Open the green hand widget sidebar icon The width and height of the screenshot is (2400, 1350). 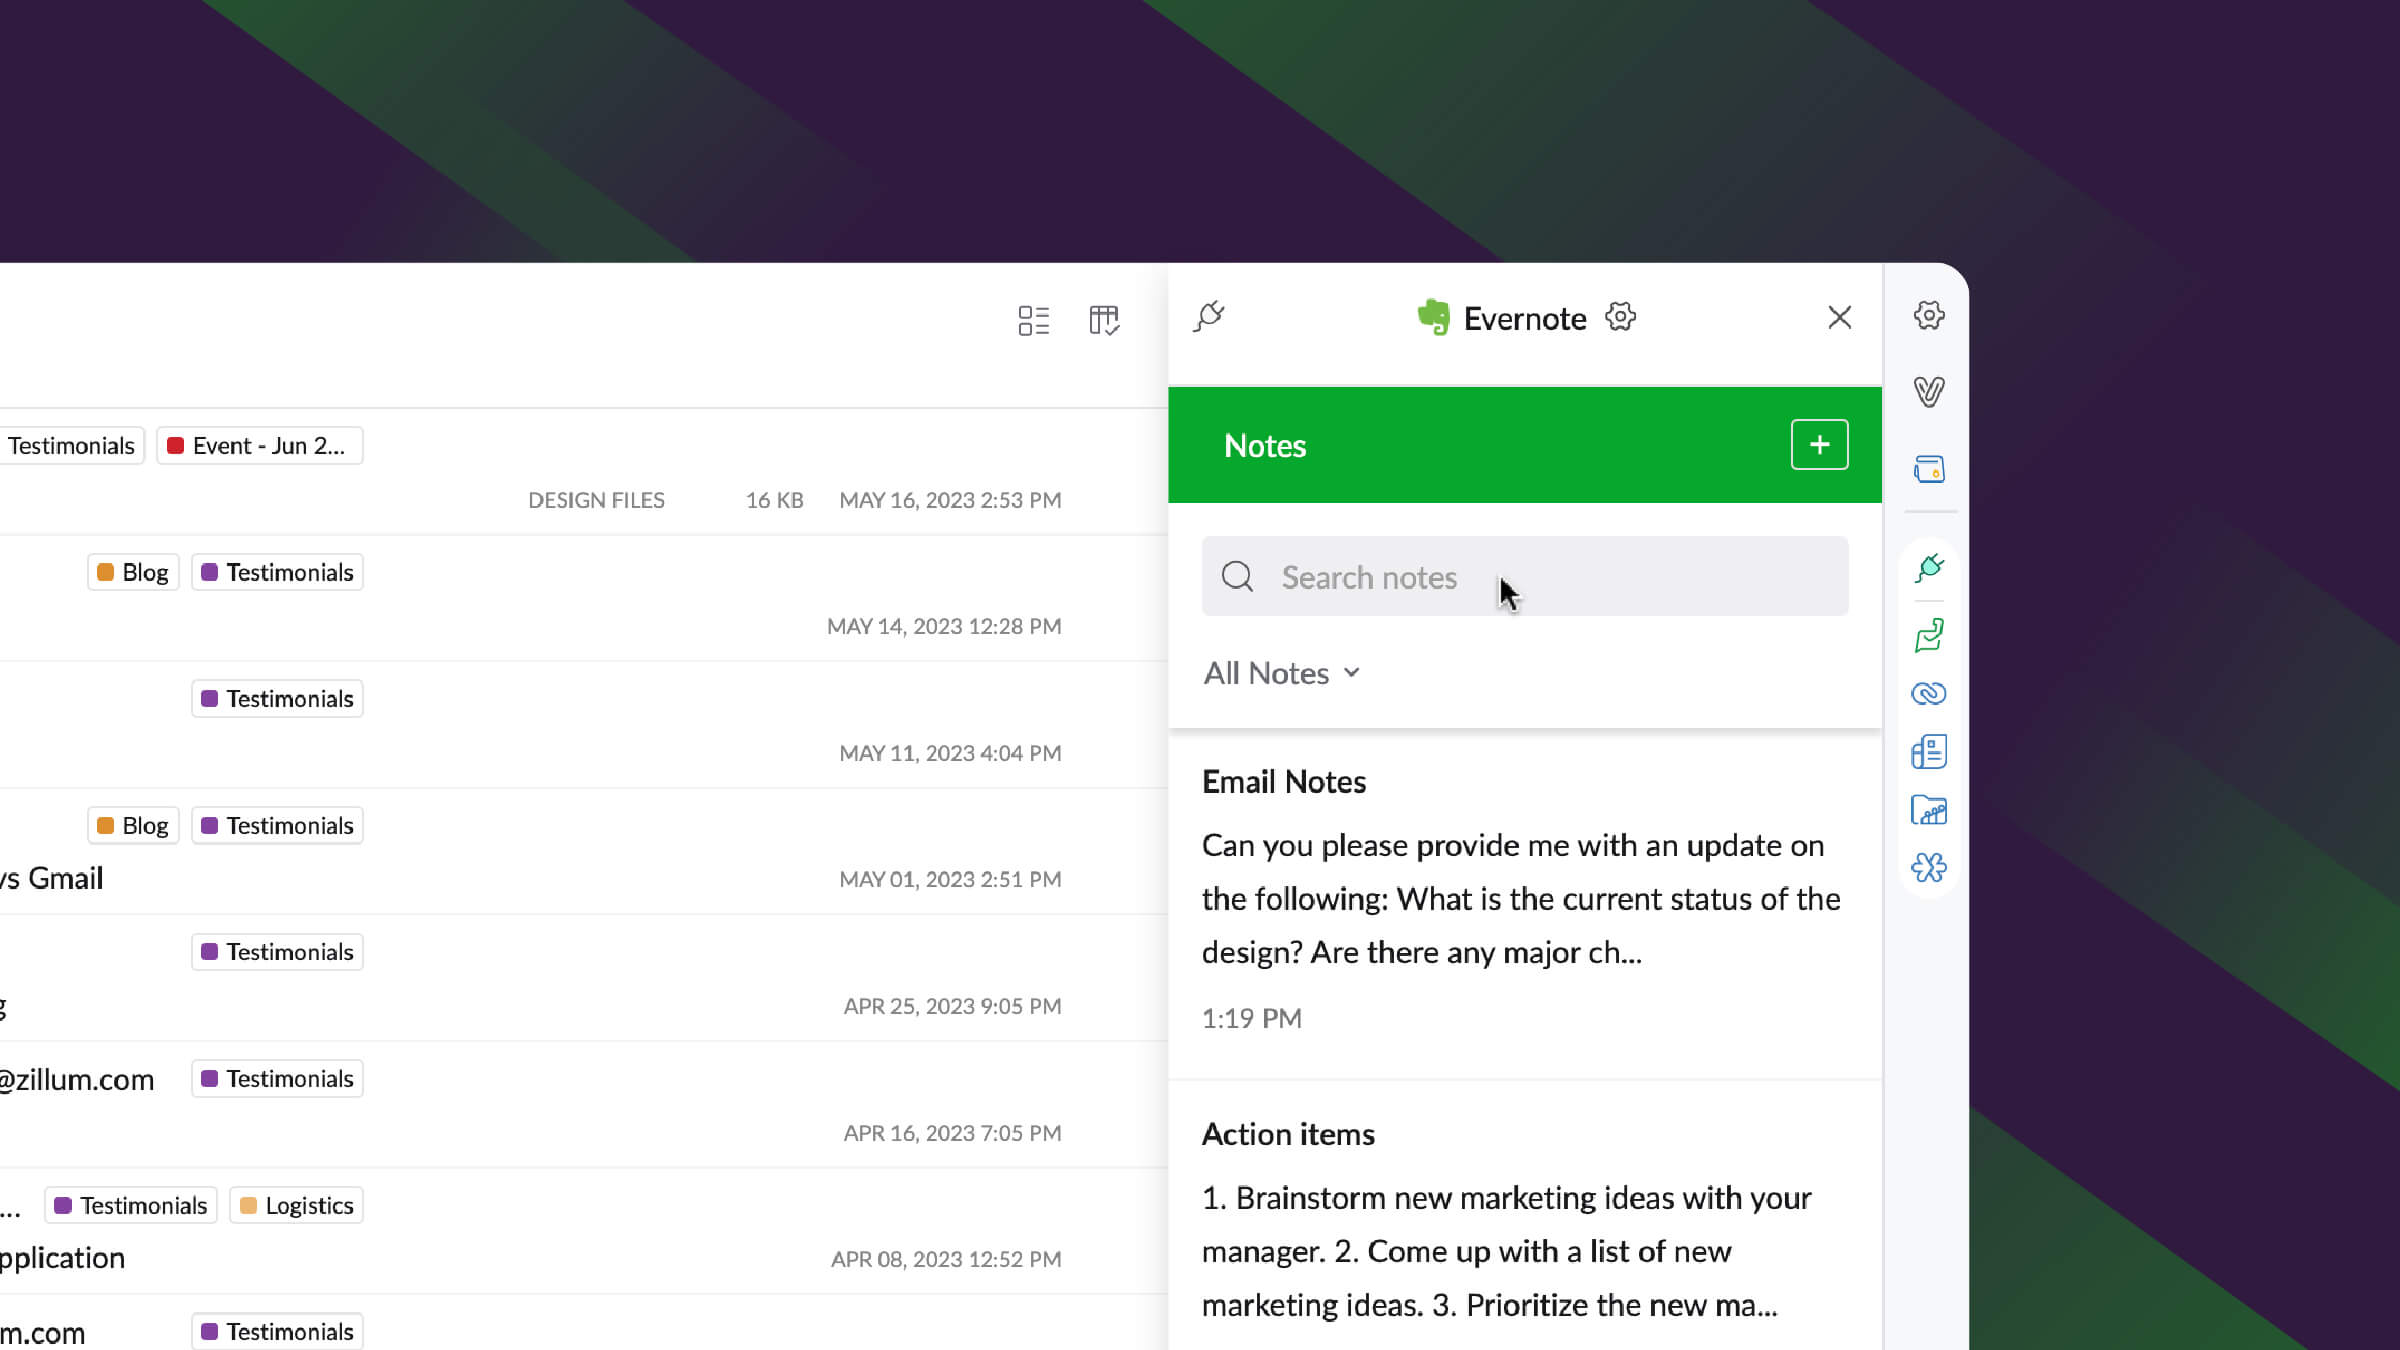pos(1929,635)
